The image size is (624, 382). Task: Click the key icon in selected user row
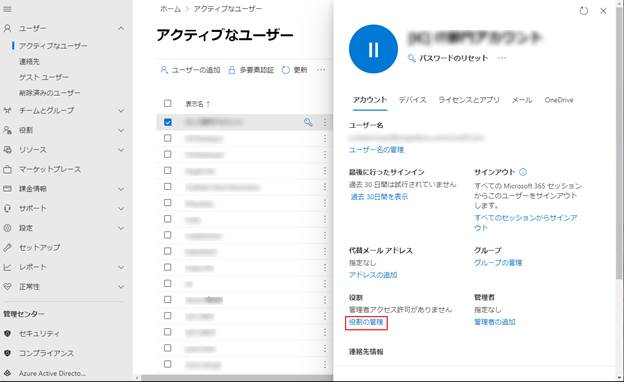point(308,122)
